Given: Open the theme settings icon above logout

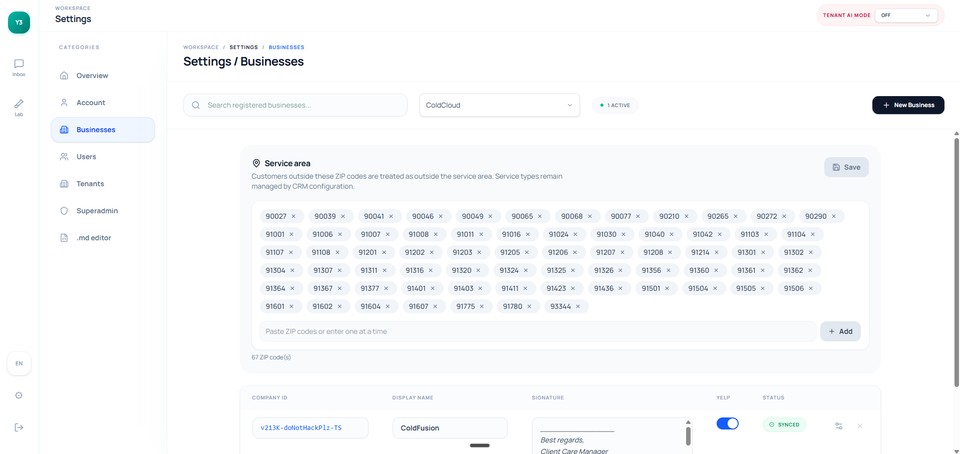Looking at the screenshot, I should (19, 395).
